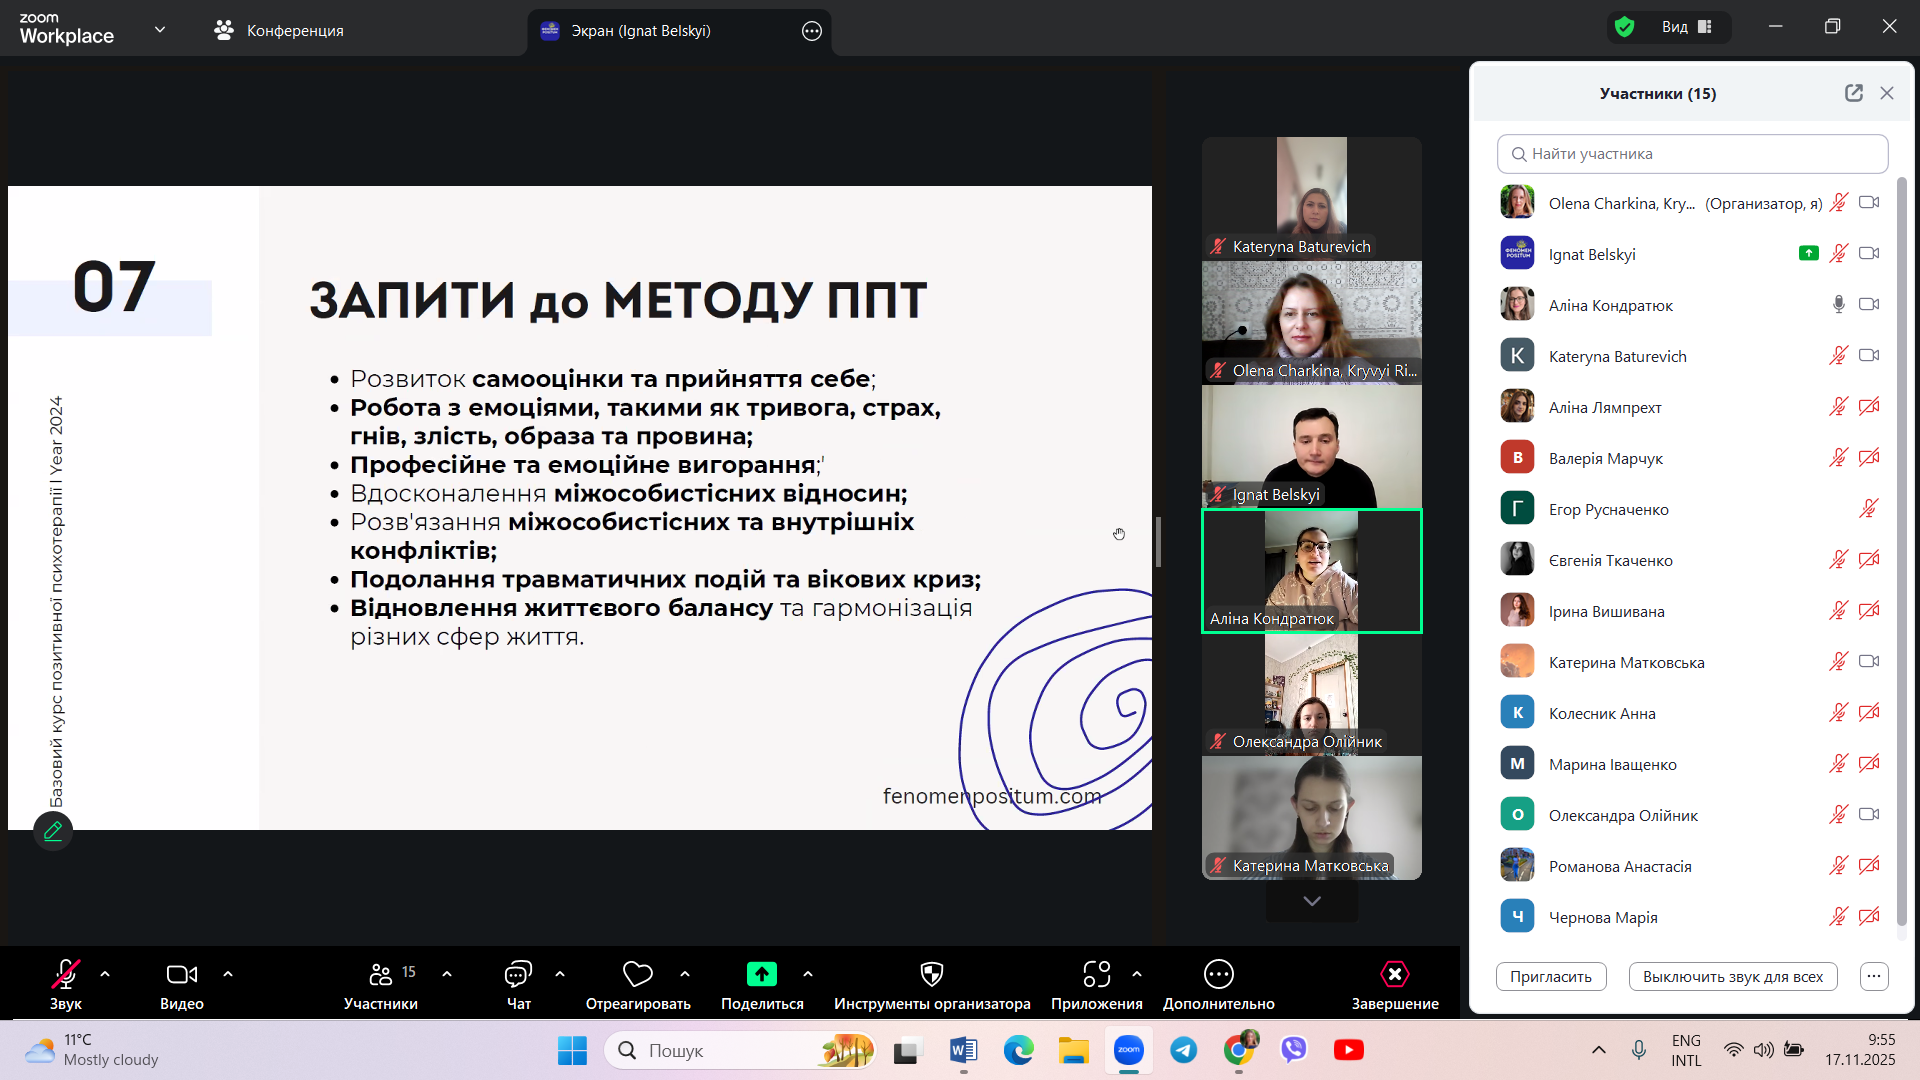Open the More options ellipsis in the toolbar

coord(1218,974)
